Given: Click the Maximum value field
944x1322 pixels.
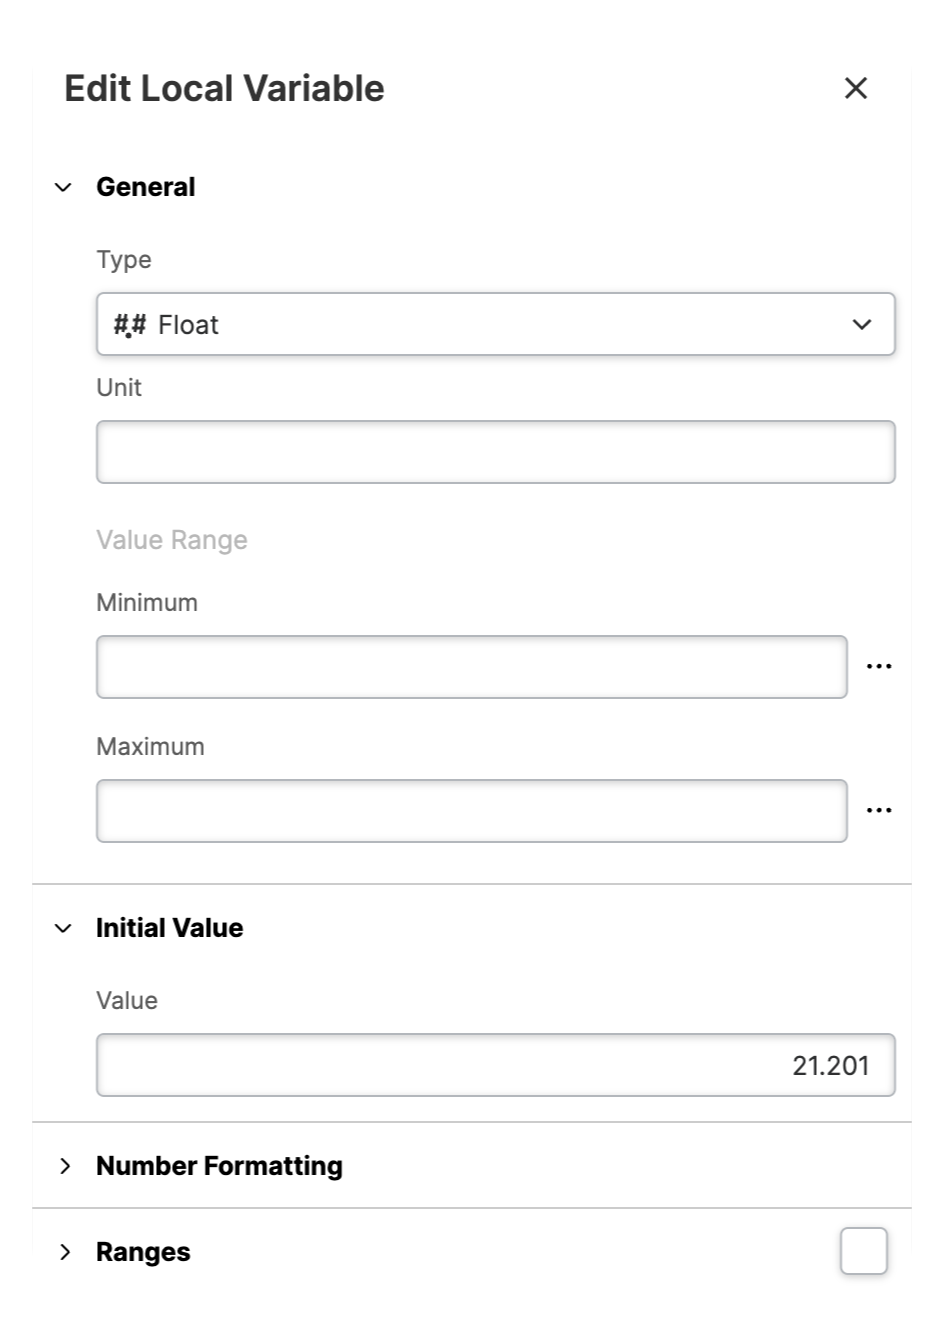Looking at the screenshot, I should 471,811.
